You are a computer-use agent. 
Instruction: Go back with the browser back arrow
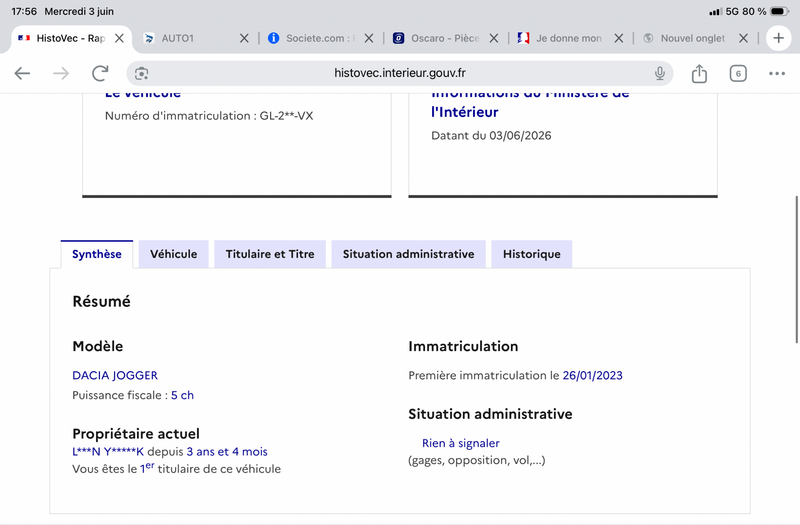[22, 73]
